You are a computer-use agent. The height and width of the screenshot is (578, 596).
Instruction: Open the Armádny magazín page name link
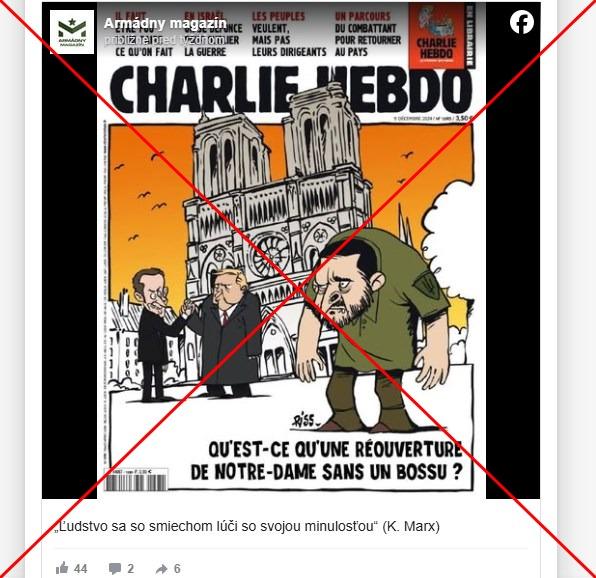pyautogui.click(x=165, y=24)
